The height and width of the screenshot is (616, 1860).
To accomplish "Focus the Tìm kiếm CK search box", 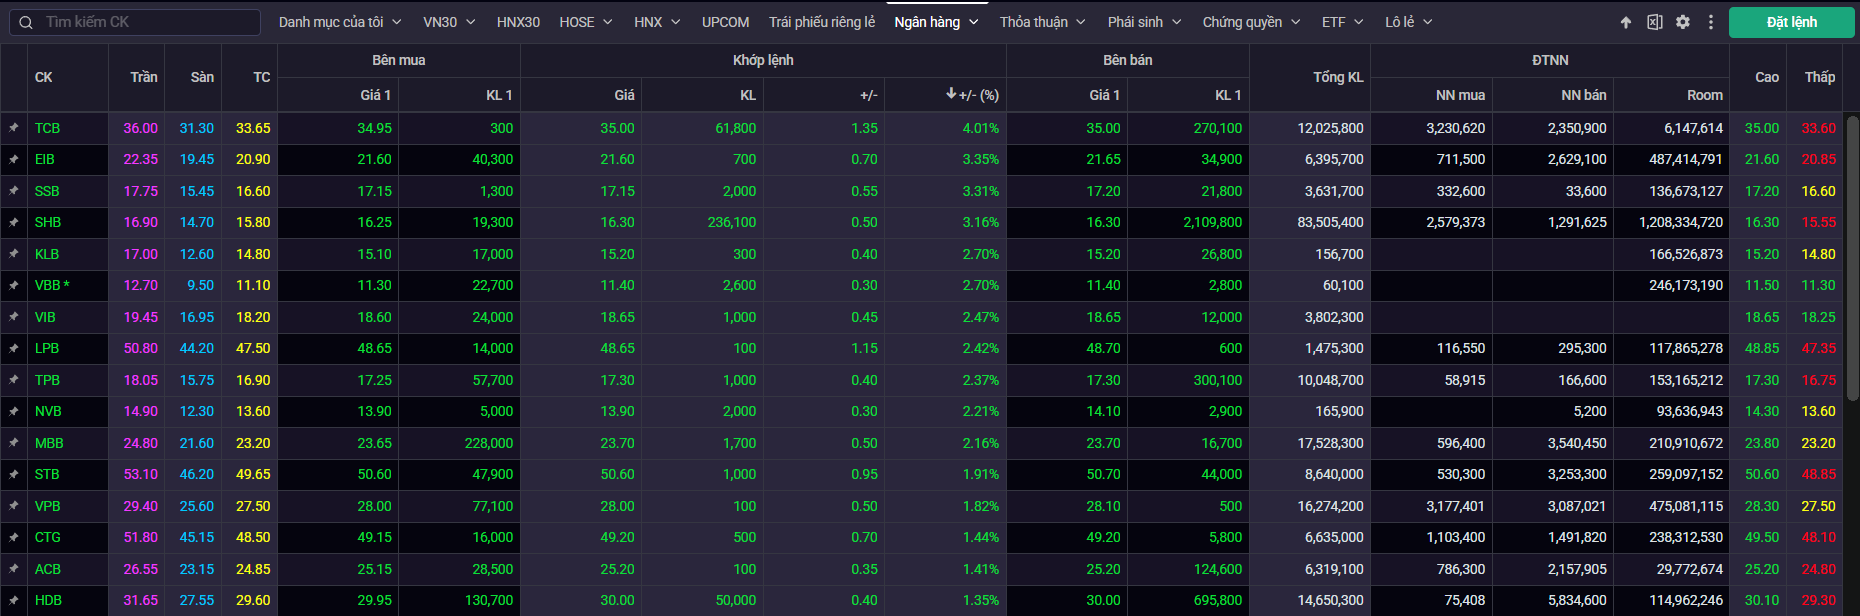I will coord(140,22).
